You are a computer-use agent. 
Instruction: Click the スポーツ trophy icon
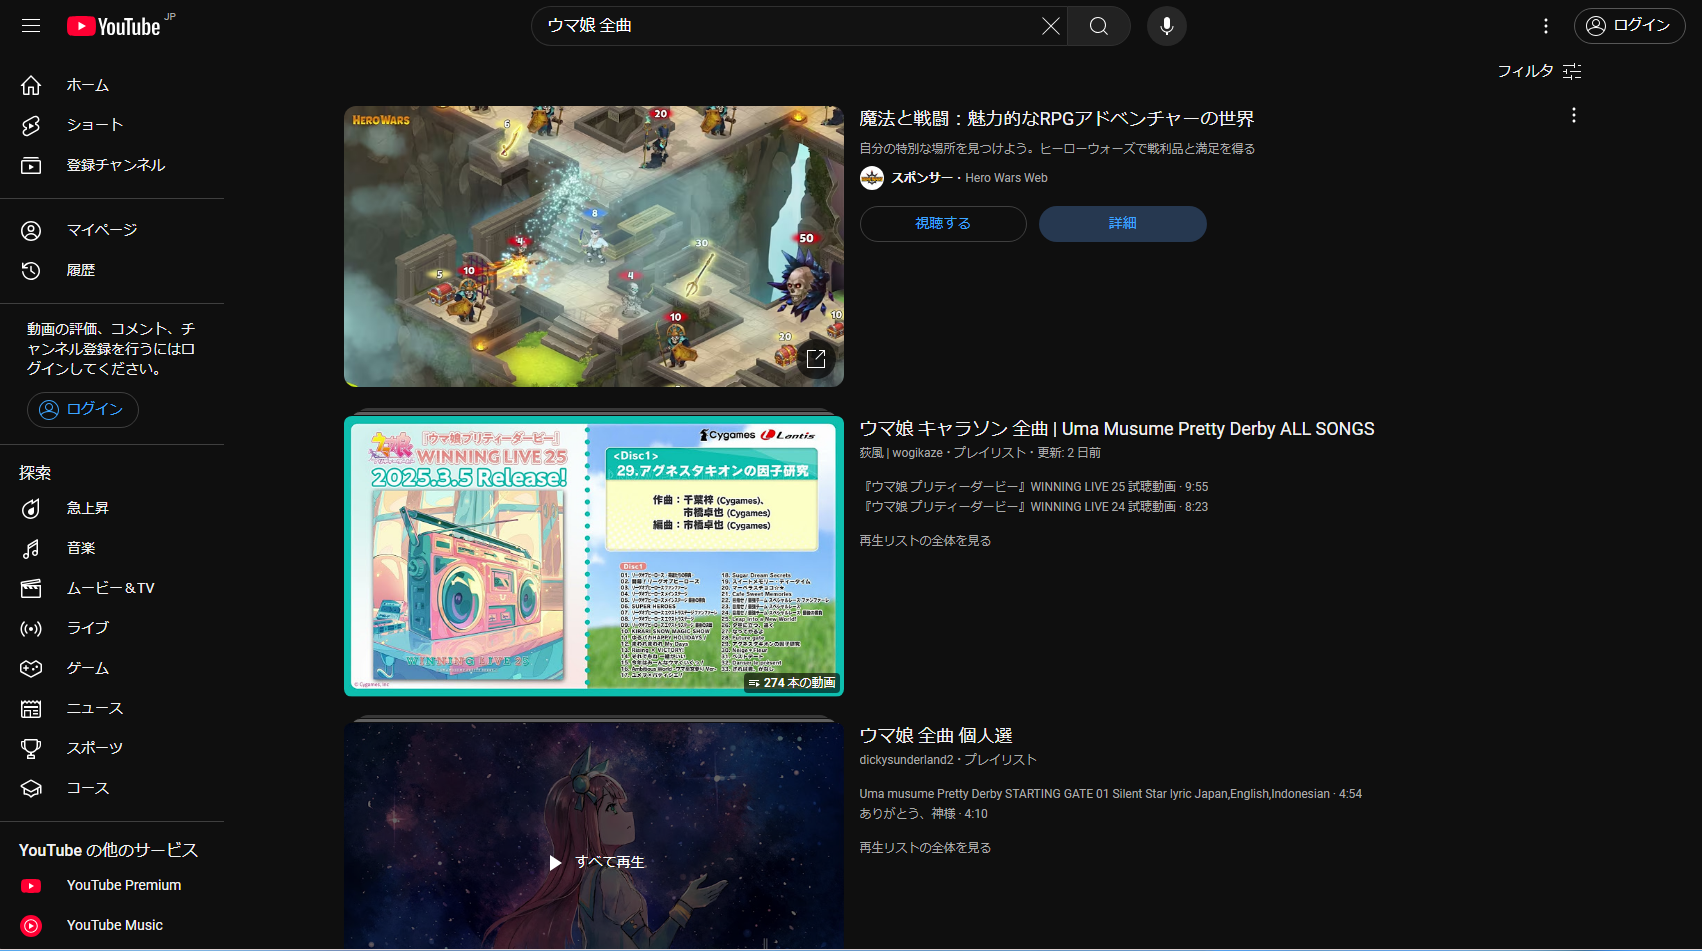[x=31, y=748]
